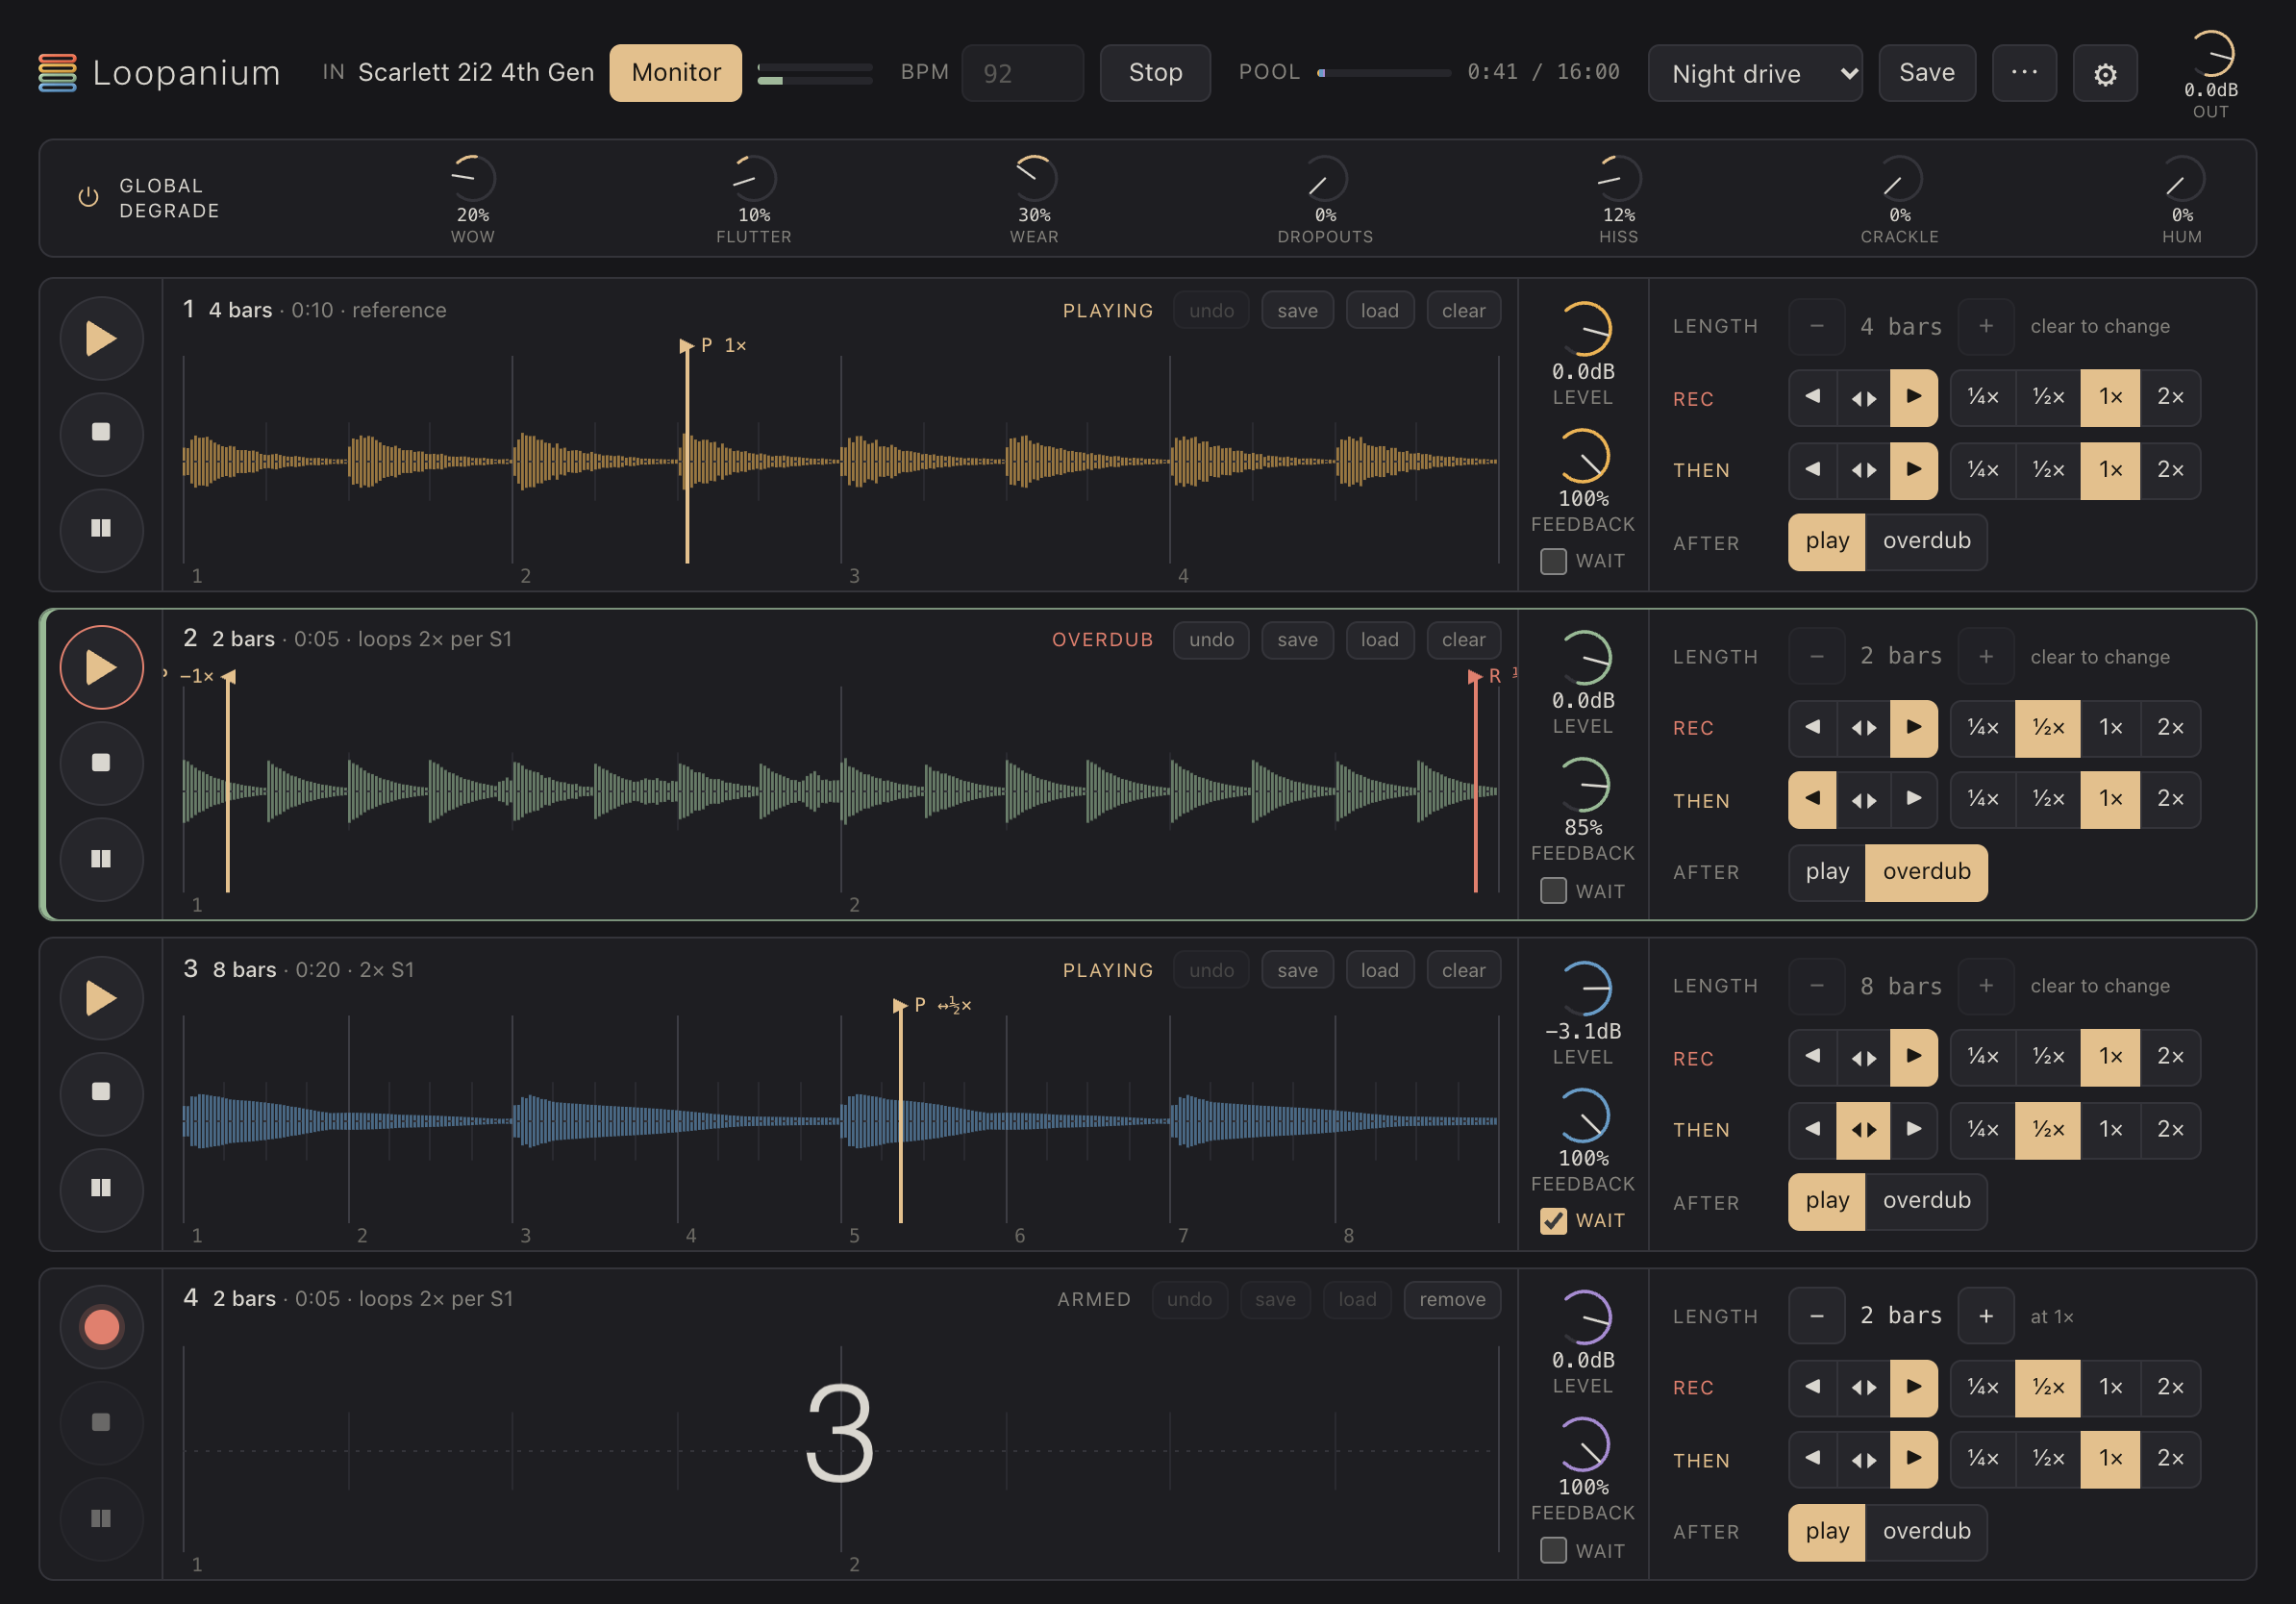Select reverse arrow in loop 3 THEN row
Screen dimensions: 2296x1604
[x=1813, y=1130]
